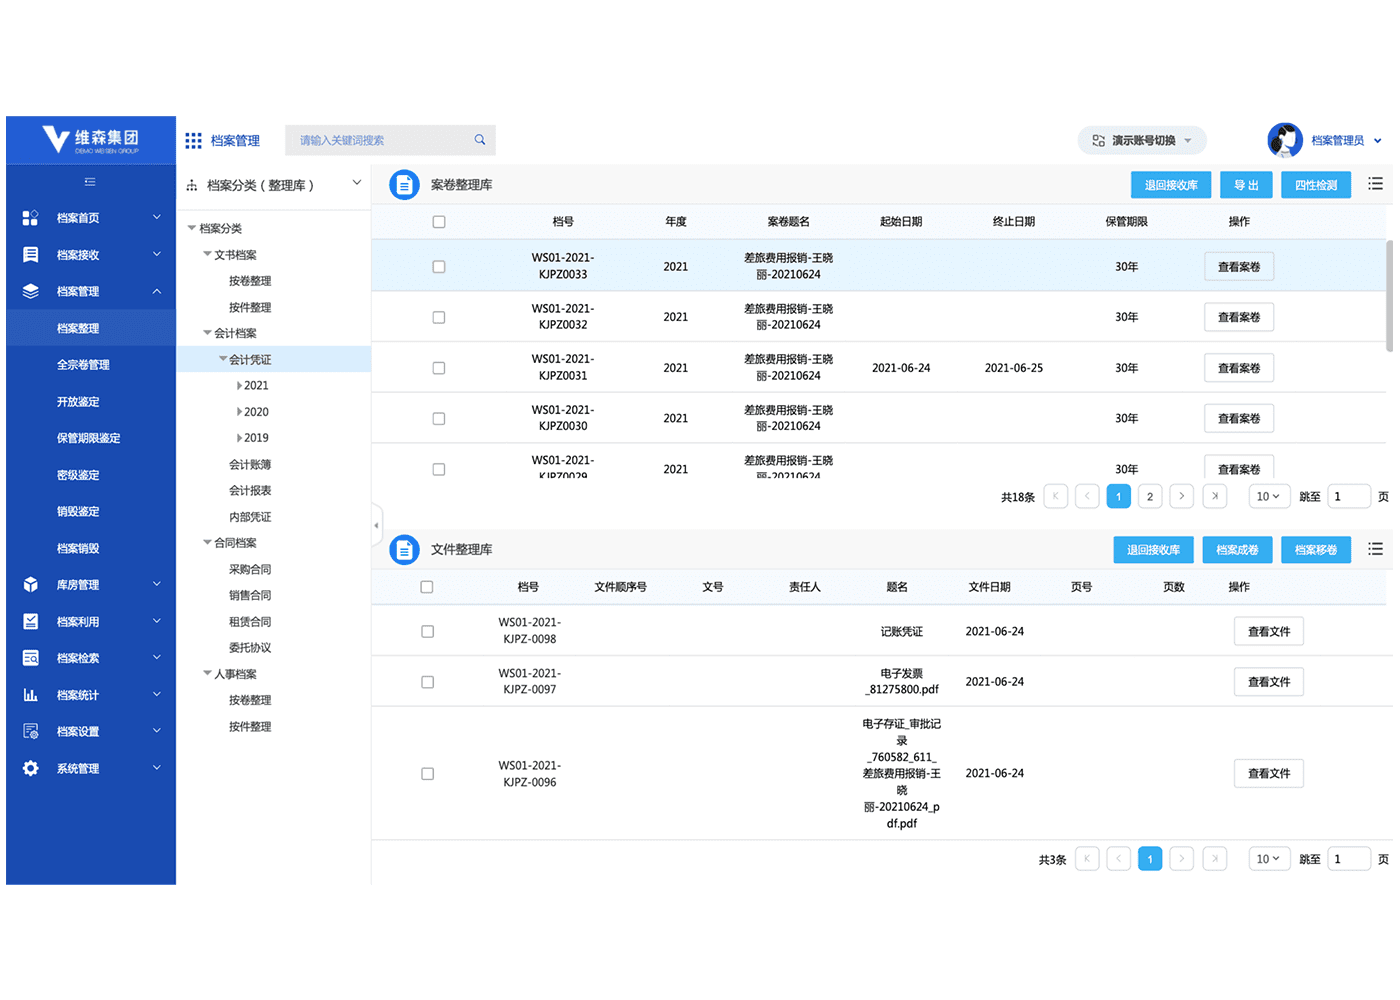This screenshot has height=1000, width=1400.
Task: Click the 档案利用 sidebar icon
Action: tap(31, 621)
